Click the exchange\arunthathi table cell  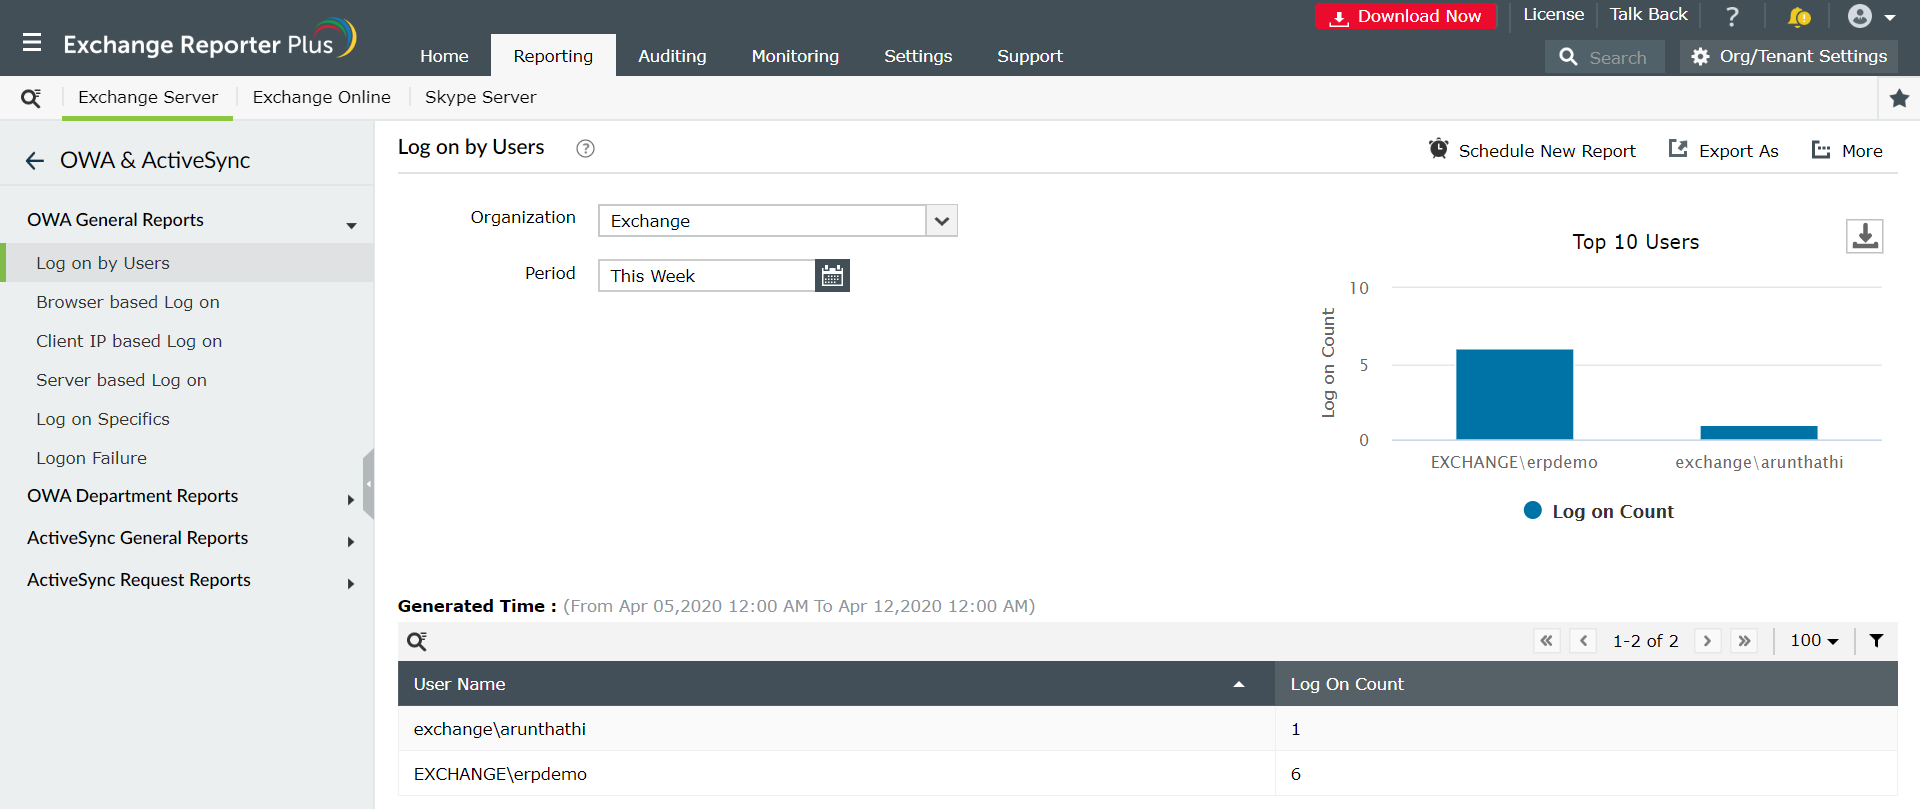point(836,729)
